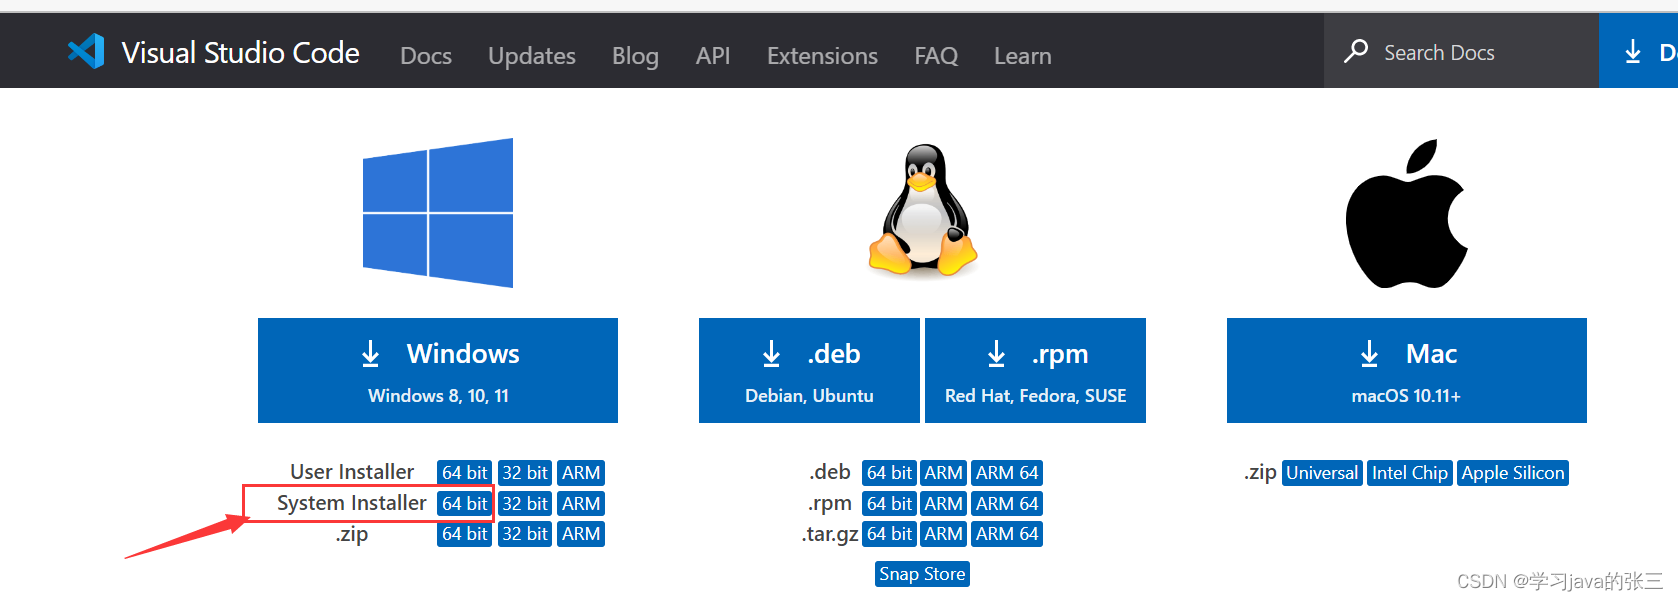Click the Apple logo image
The height and width of the screenshot is (601, 1678).
point(1406,213)
